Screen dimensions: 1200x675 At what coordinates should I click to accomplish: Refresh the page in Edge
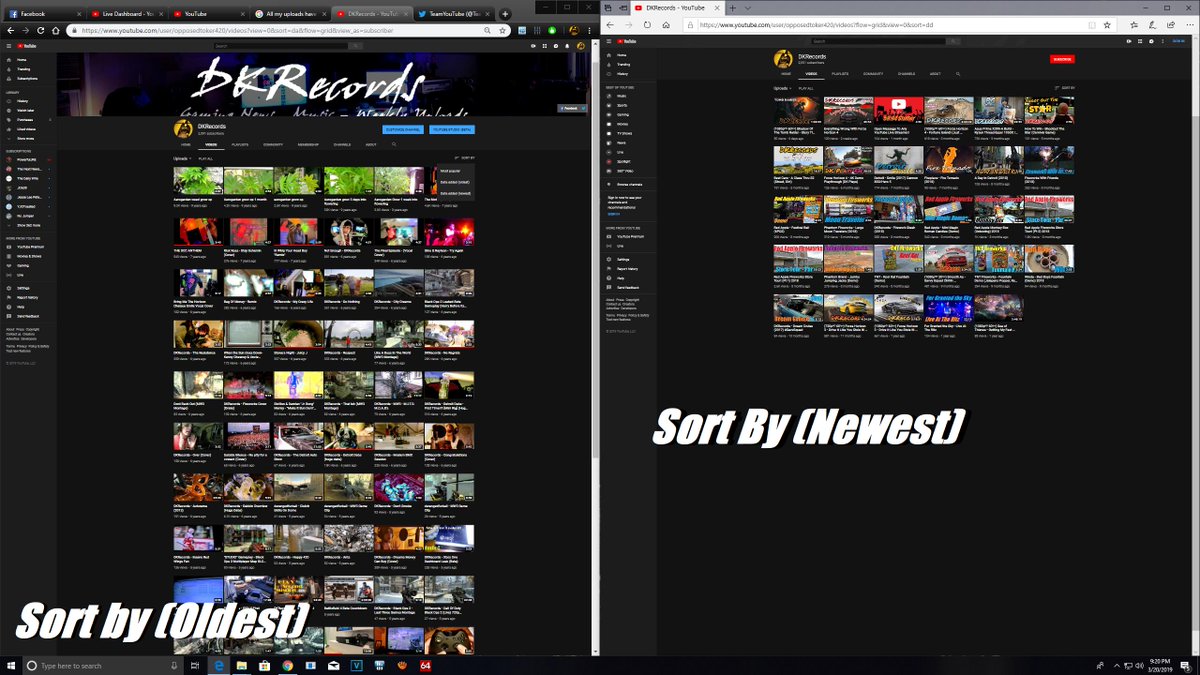click(645, 24)
